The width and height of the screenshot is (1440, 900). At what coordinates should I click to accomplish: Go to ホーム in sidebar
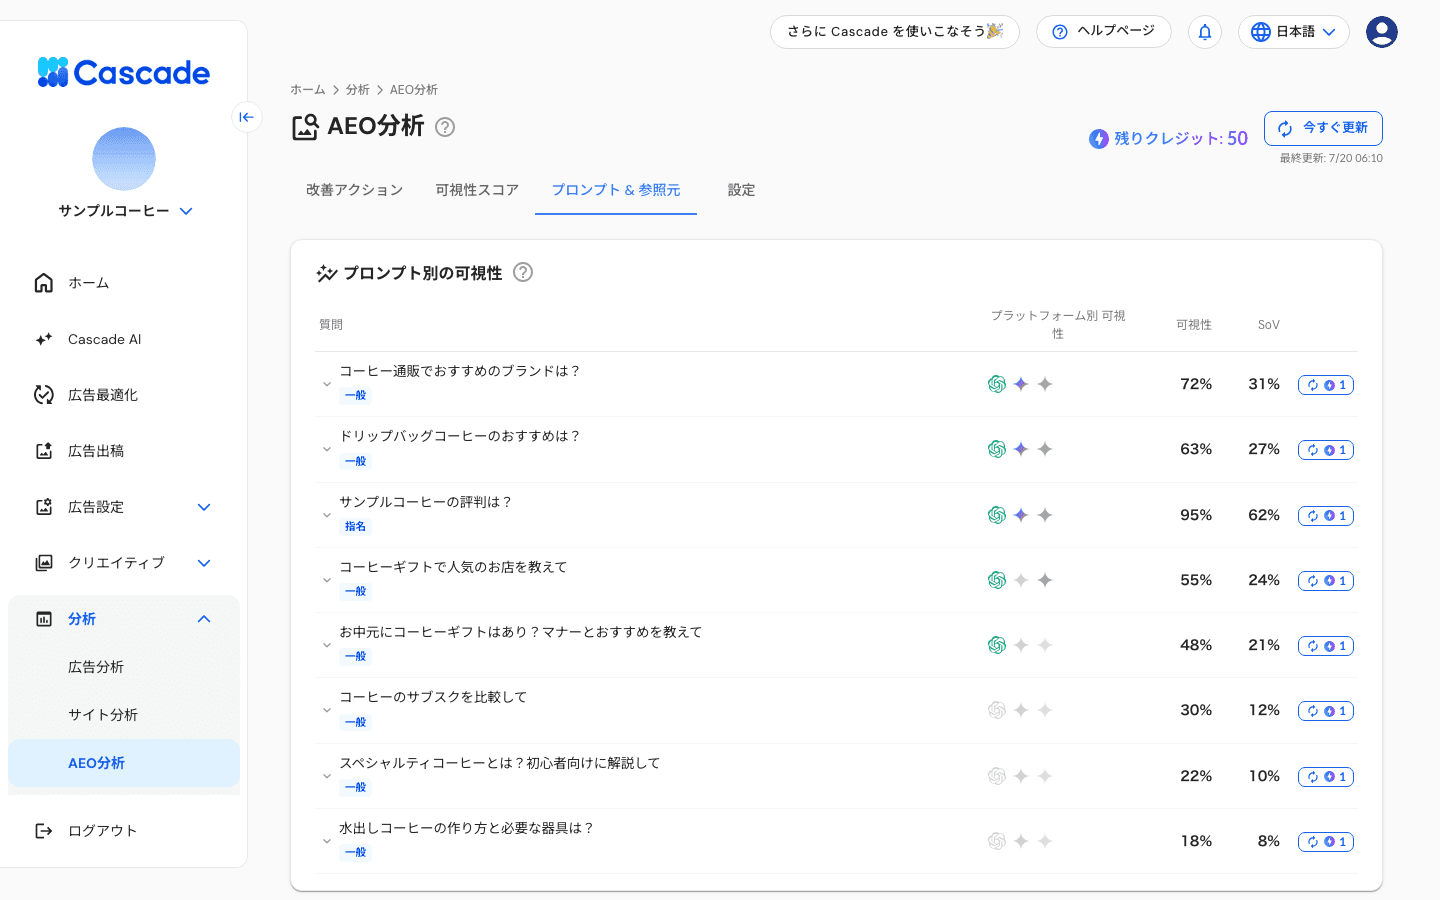coord(124,283)
